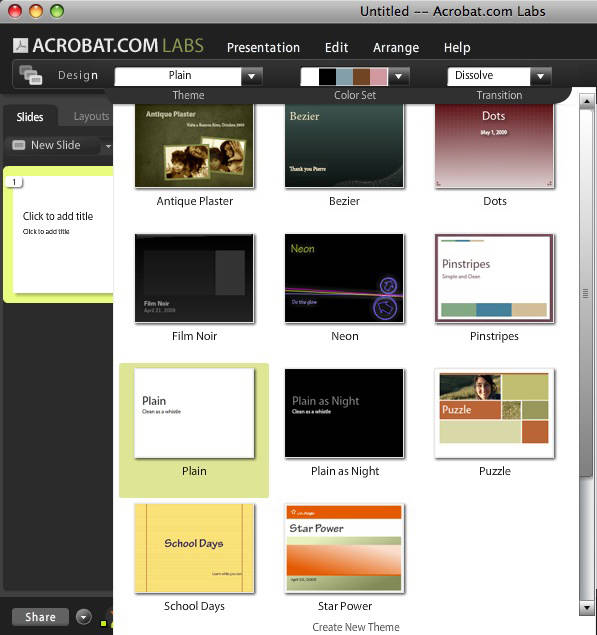This screenshot has height=635, width=597.
Task: Click the 'Star Power' caption text
Action: tap(345, 606)
